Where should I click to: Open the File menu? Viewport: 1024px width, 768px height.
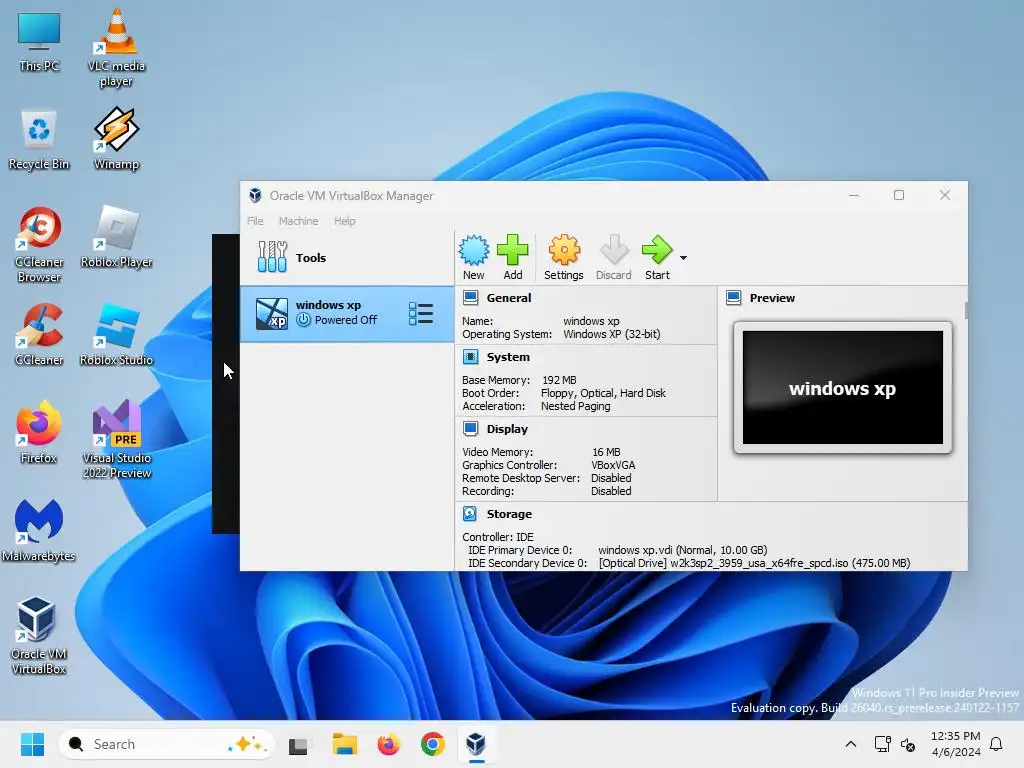255,221
